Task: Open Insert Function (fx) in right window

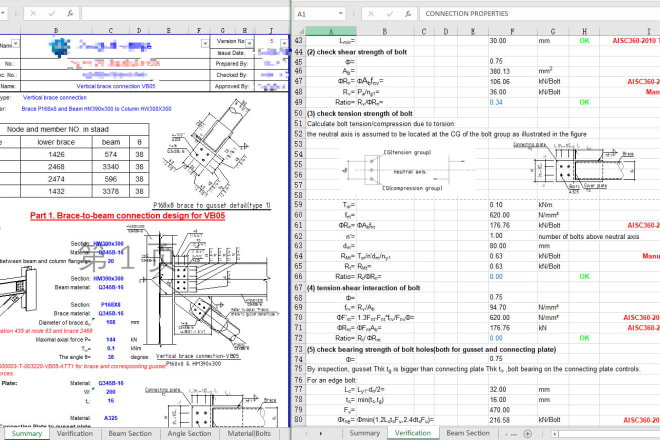Action: click(x=408, y=14)
